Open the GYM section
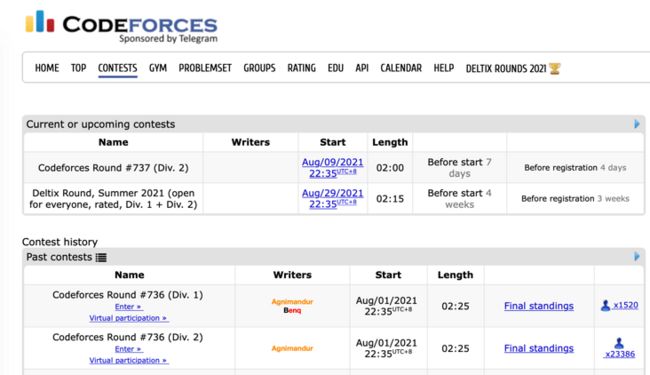 (158, 68)
